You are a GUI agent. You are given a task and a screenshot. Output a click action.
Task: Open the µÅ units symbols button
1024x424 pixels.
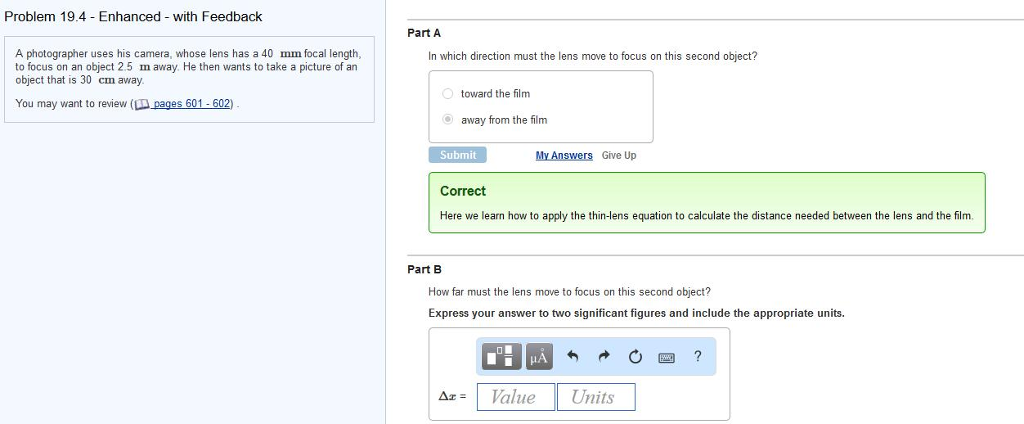coord(539,357)
